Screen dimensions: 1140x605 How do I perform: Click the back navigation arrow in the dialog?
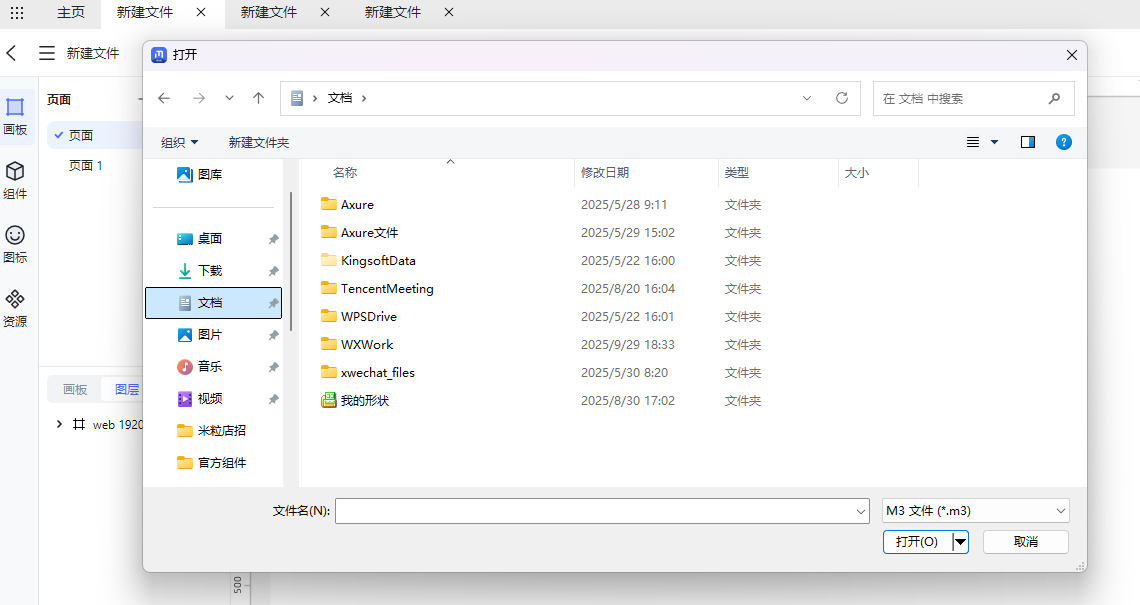(x=164, y=98)
